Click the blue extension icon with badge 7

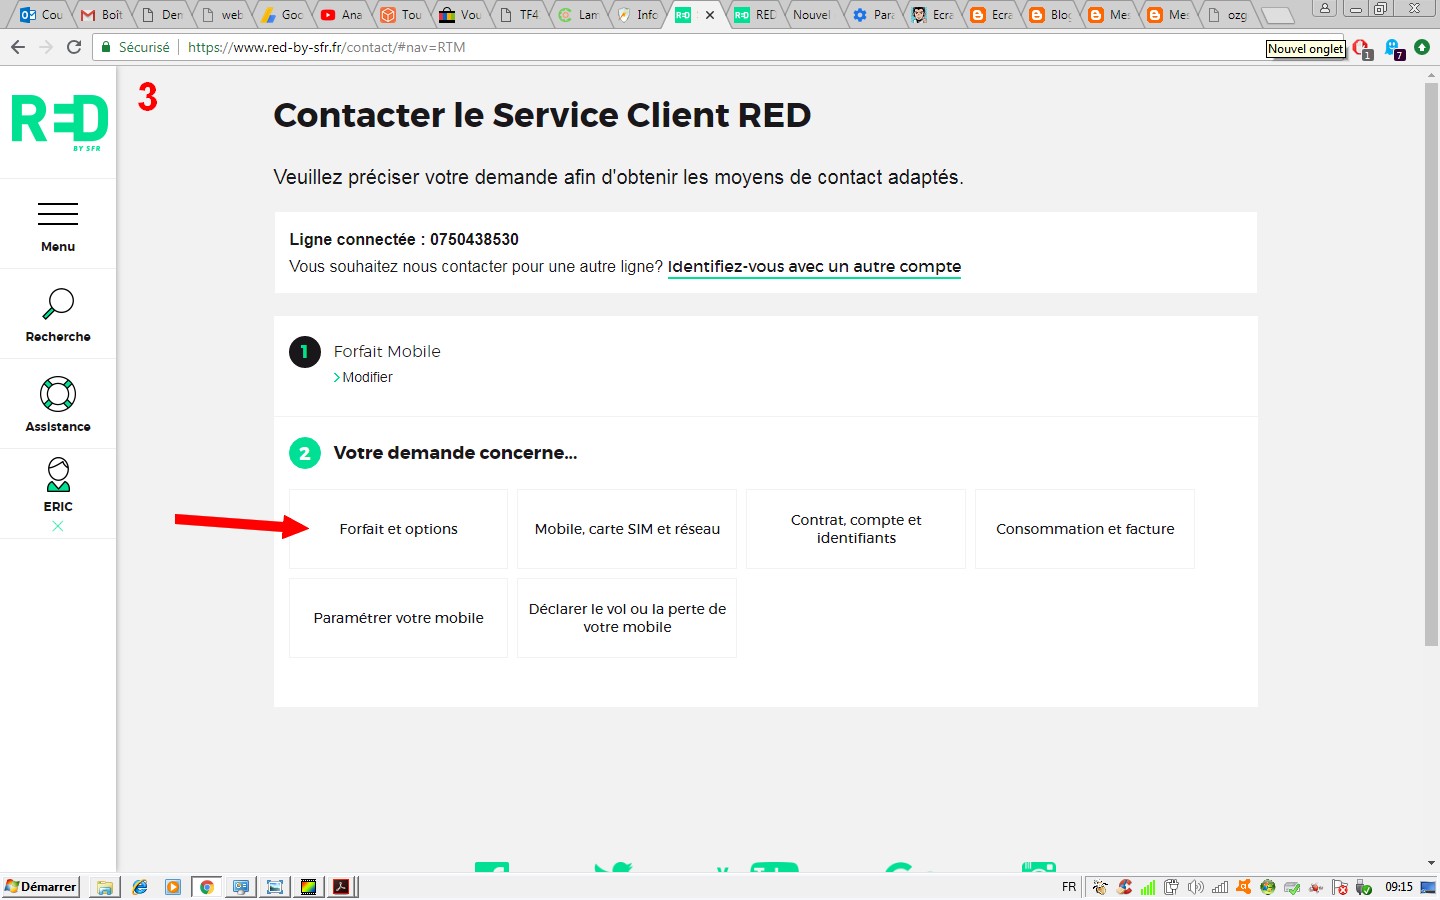point(1394,48)
